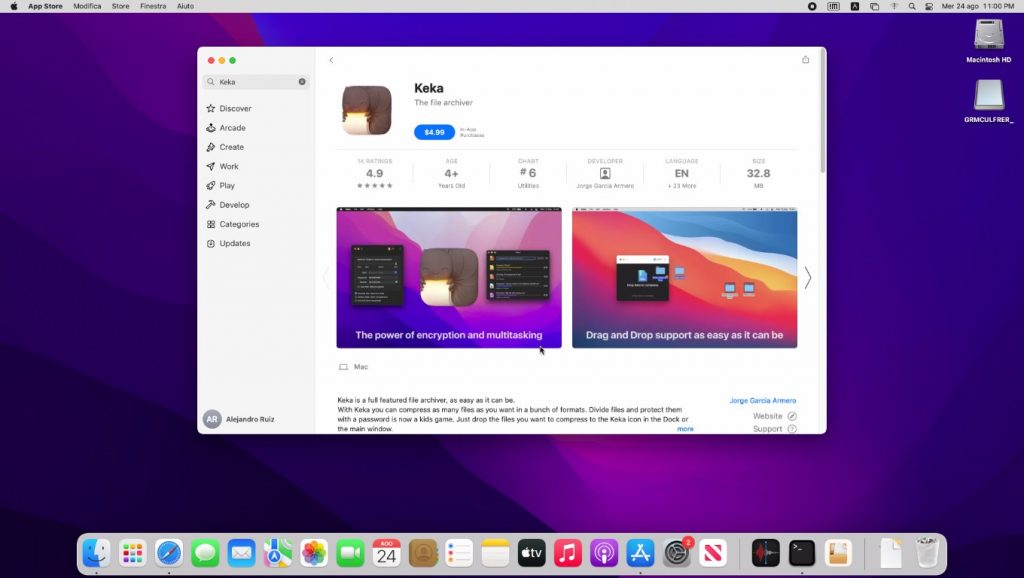The width and height of the screenshot is (1024, 578).
Task: Show Updates in the sidebar
Action: [235, 243]
